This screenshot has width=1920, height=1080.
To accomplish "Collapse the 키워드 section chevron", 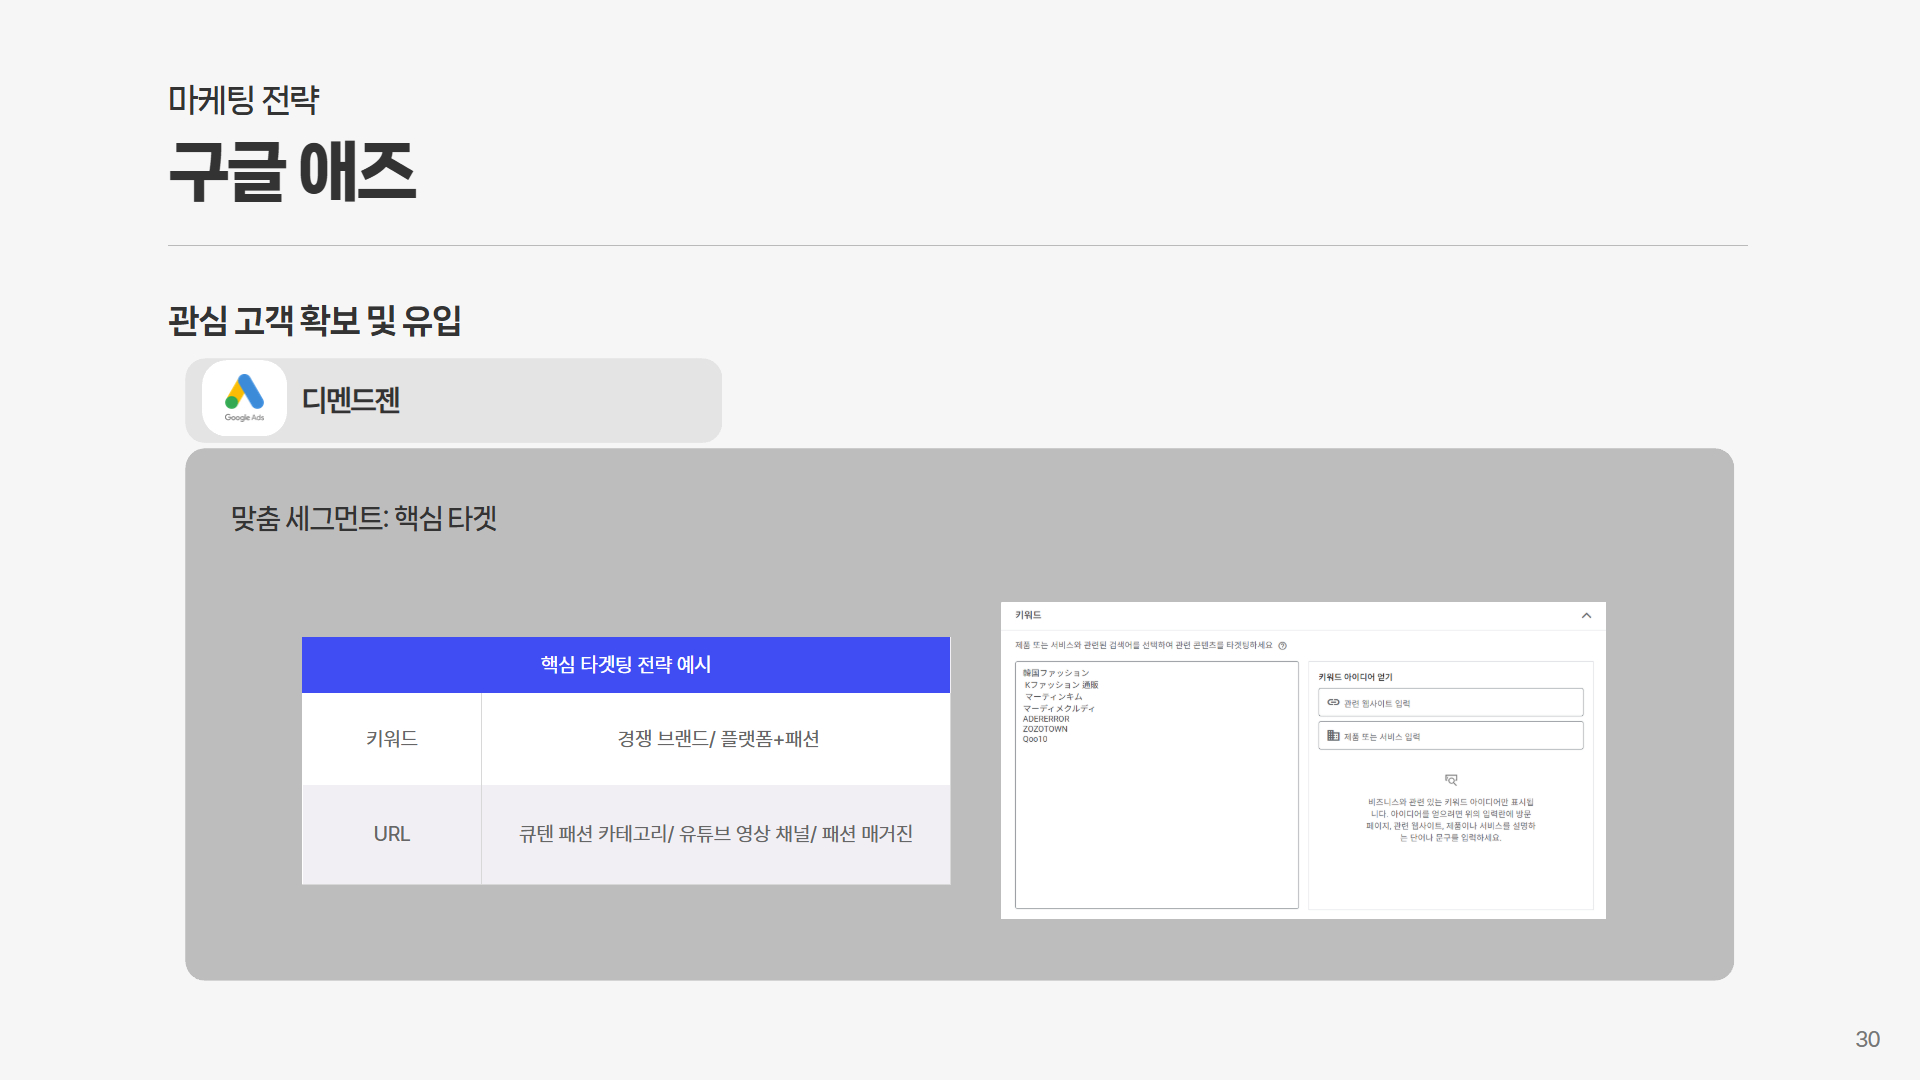I will click(x=1586, y=616).
